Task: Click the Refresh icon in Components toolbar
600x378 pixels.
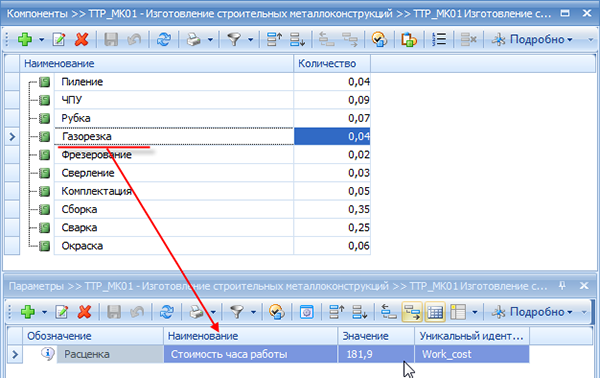Action: click(164, 39)
